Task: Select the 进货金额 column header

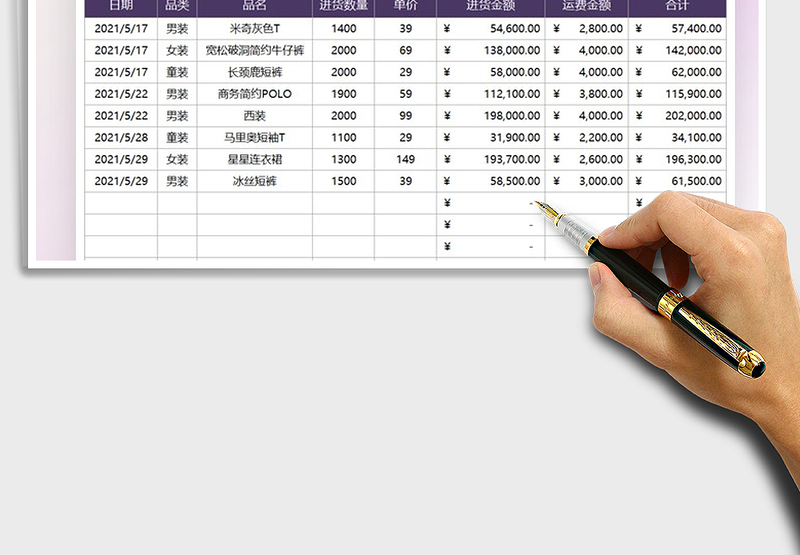Action: pos(491,6)
